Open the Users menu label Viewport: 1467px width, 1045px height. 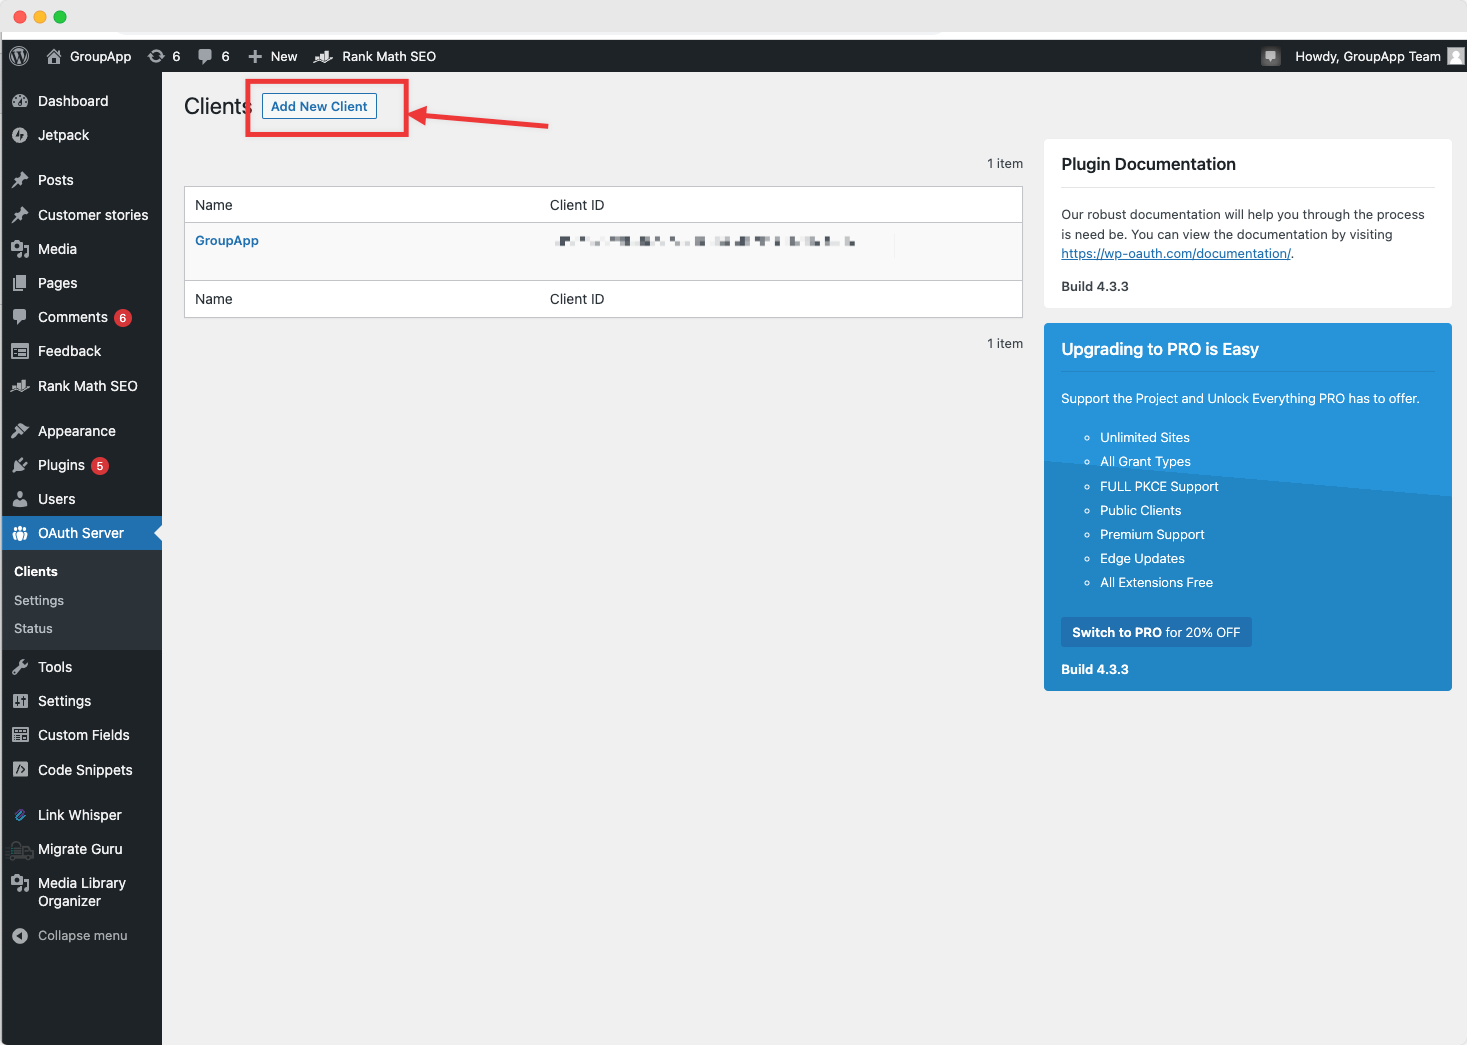(57, 499)
